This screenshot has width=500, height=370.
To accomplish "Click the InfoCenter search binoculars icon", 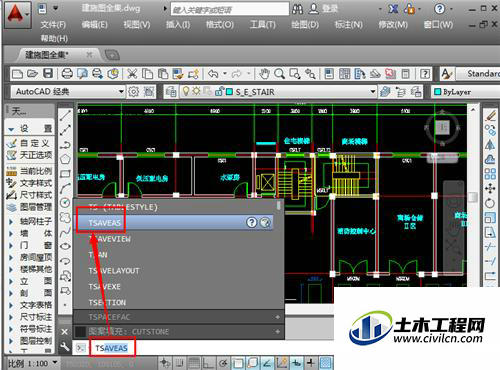I will pyautogui.click(x=297, y=9).
